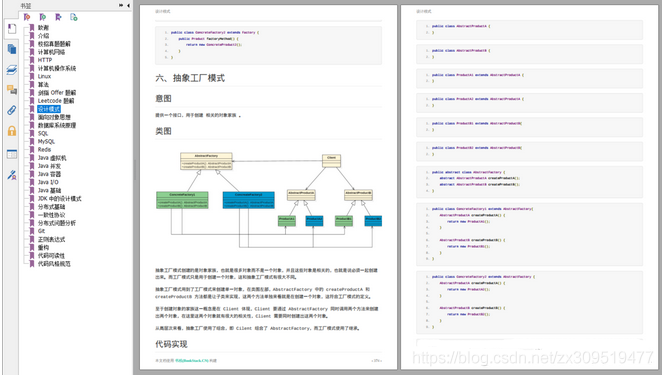Jump to the 正则表达式 bookmark
663x376 pixels.
coord(52,239)
